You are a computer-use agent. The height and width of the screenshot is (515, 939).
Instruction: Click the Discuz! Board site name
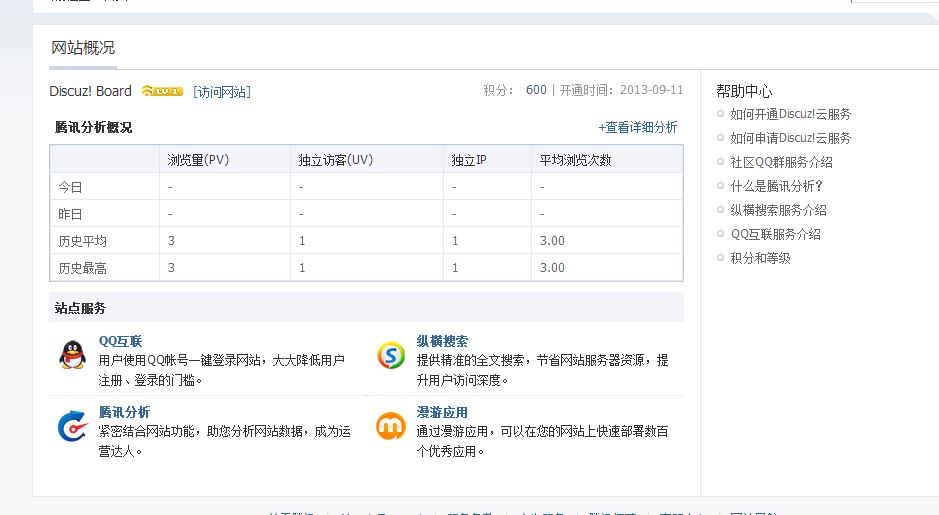point(90,91)
